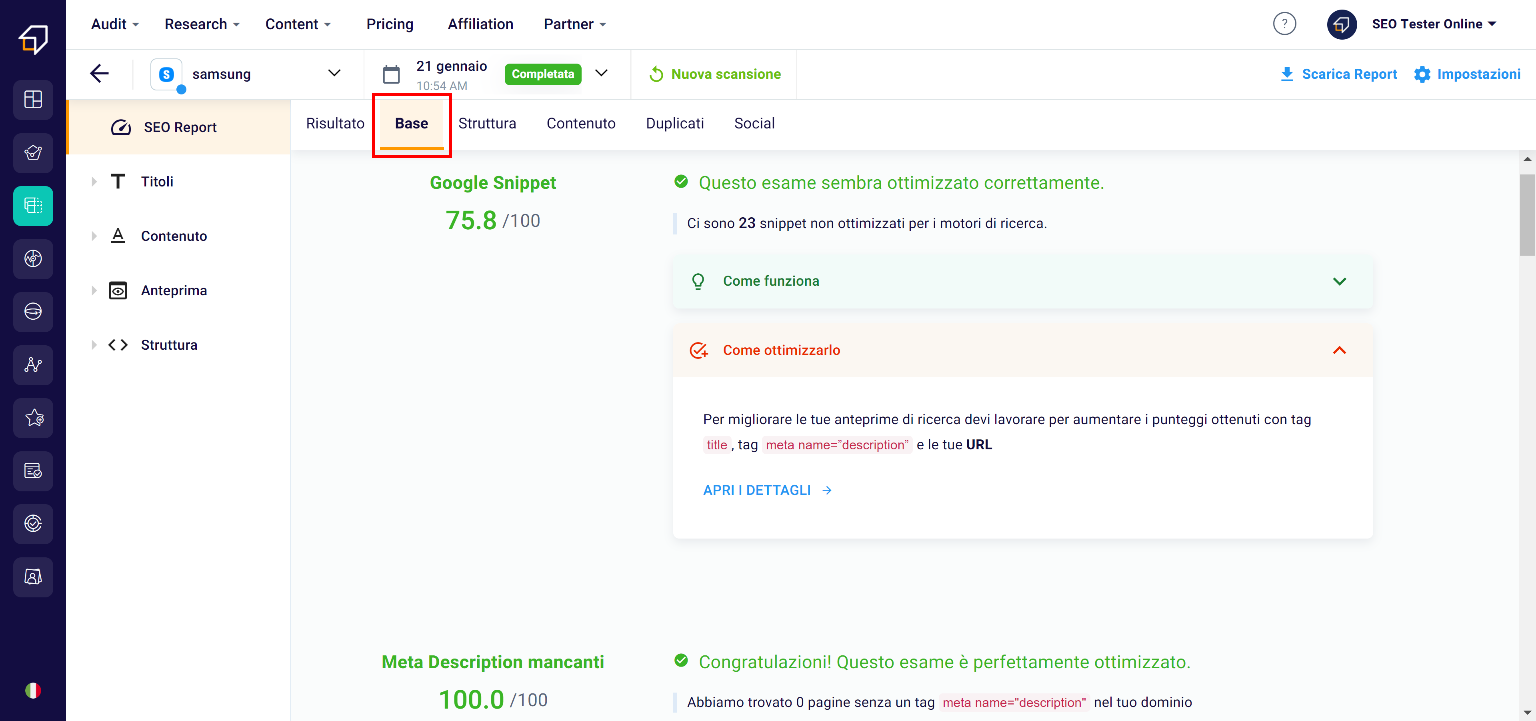1536x721 pixels.
Task: Open the Audit menu
Action: coord(114,24)
